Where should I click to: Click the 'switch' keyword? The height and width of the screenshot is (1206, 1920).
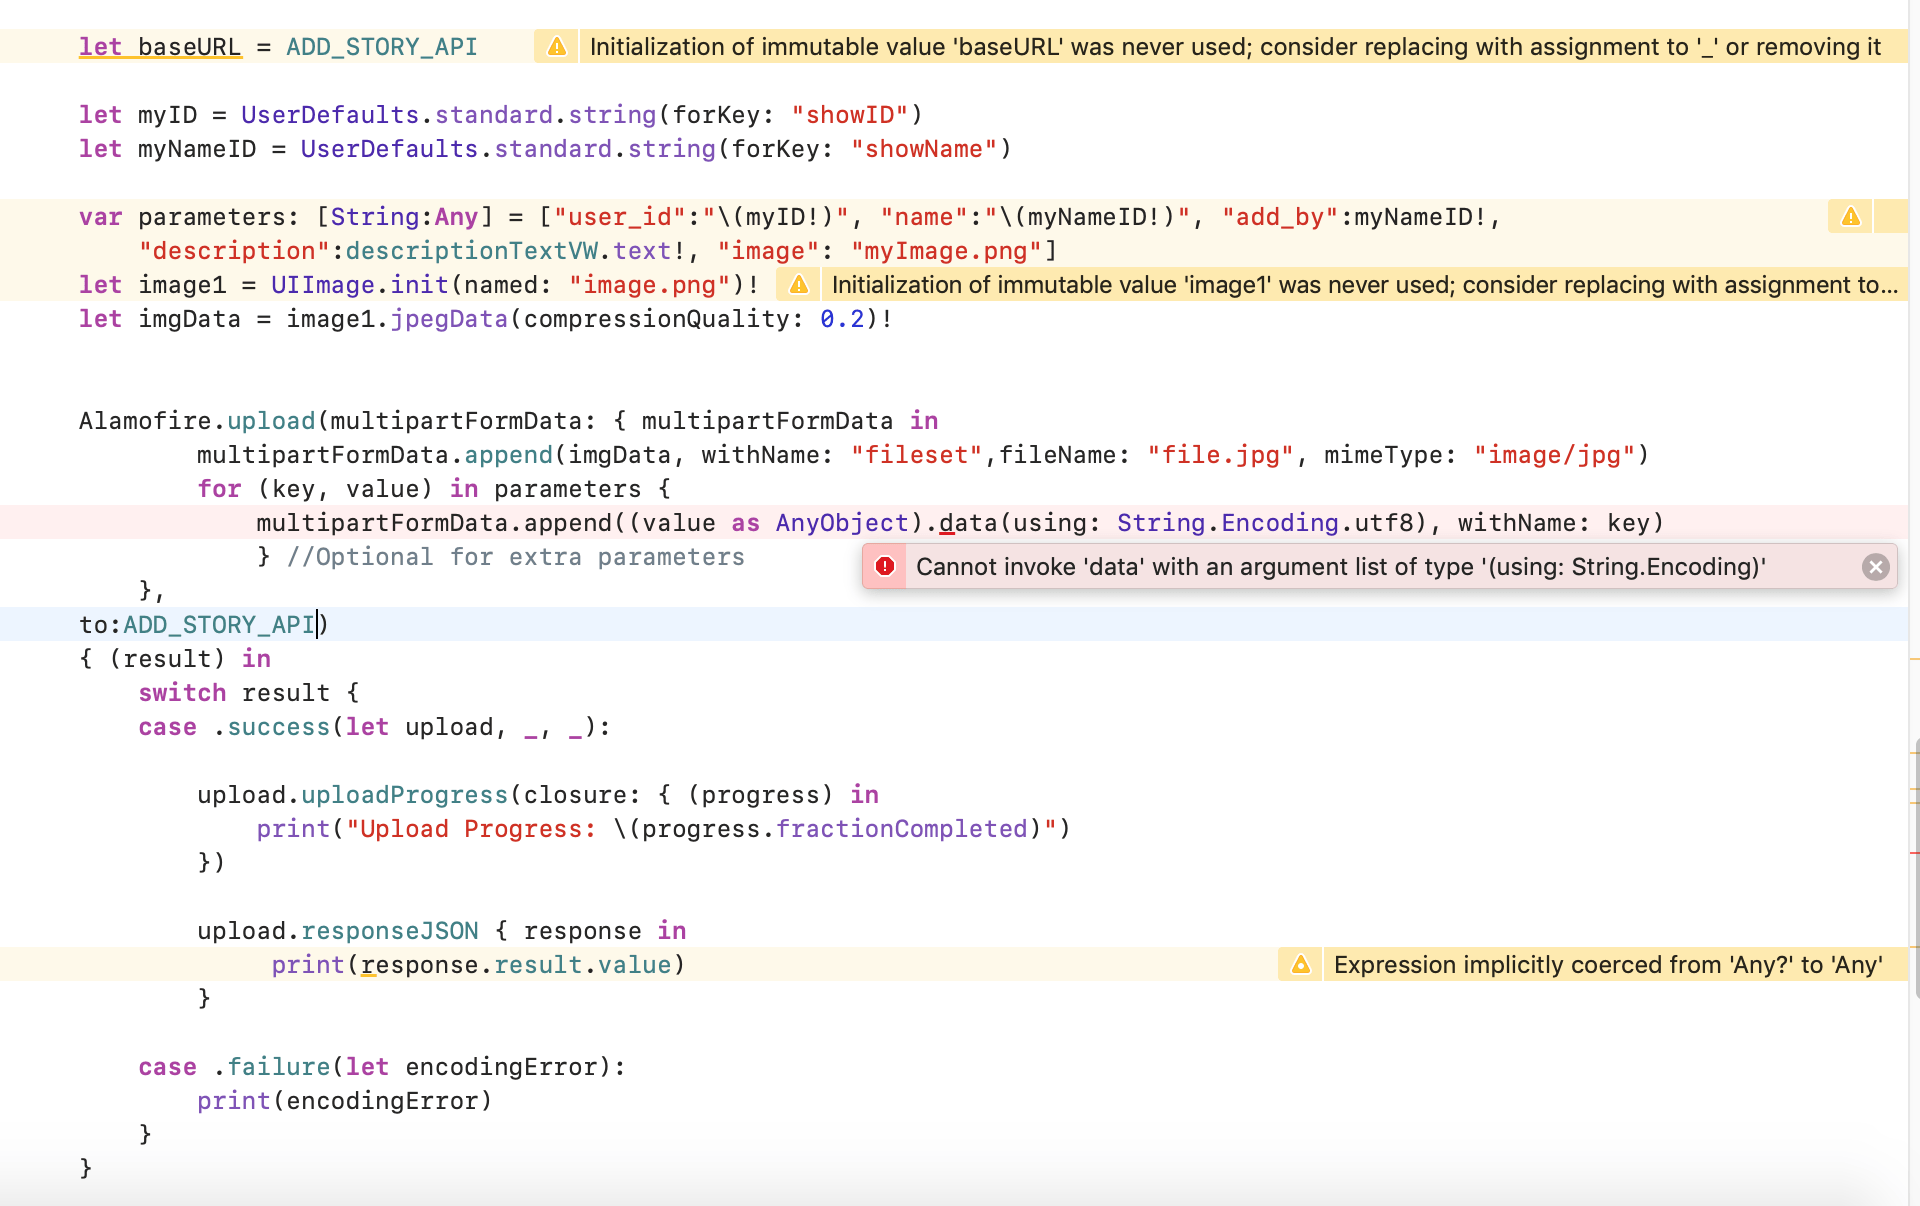coord(182,693)
